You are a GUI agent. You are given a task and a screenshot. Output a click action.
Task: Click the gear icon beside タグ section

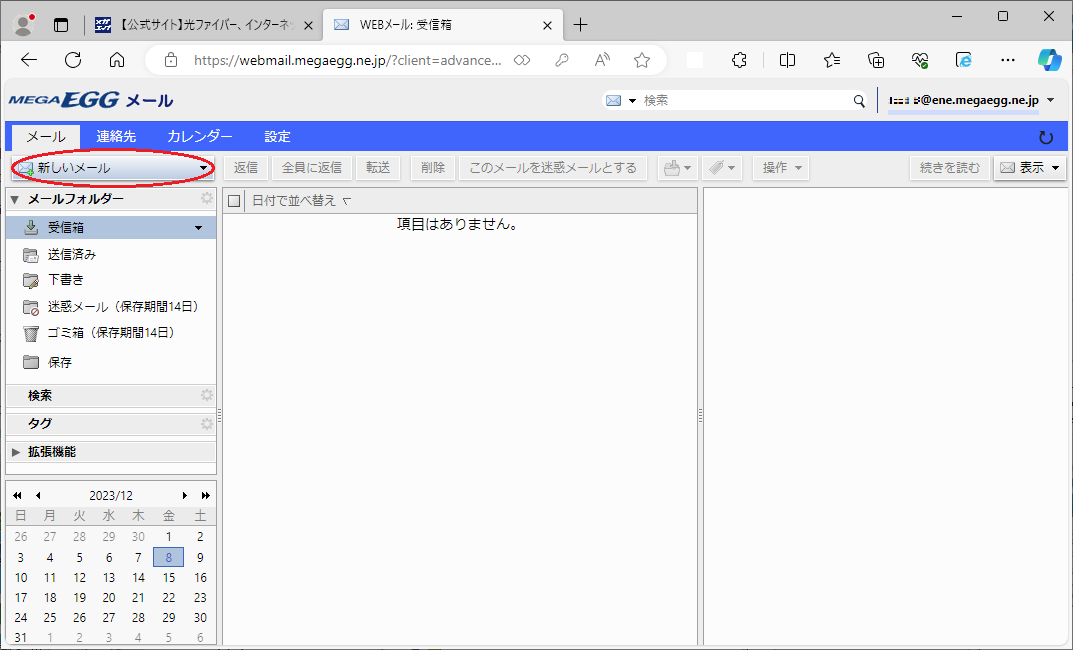tap(207, 423)
